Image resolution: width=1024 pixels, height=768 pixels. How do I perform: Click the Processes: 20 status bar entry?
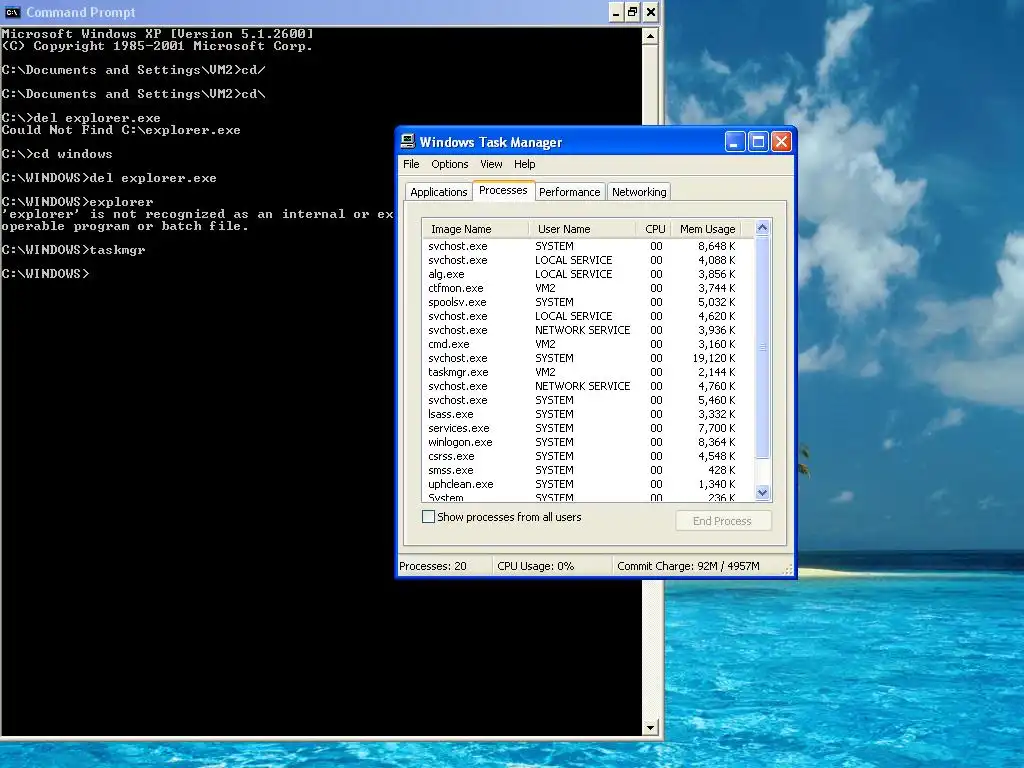pos(444,566)
